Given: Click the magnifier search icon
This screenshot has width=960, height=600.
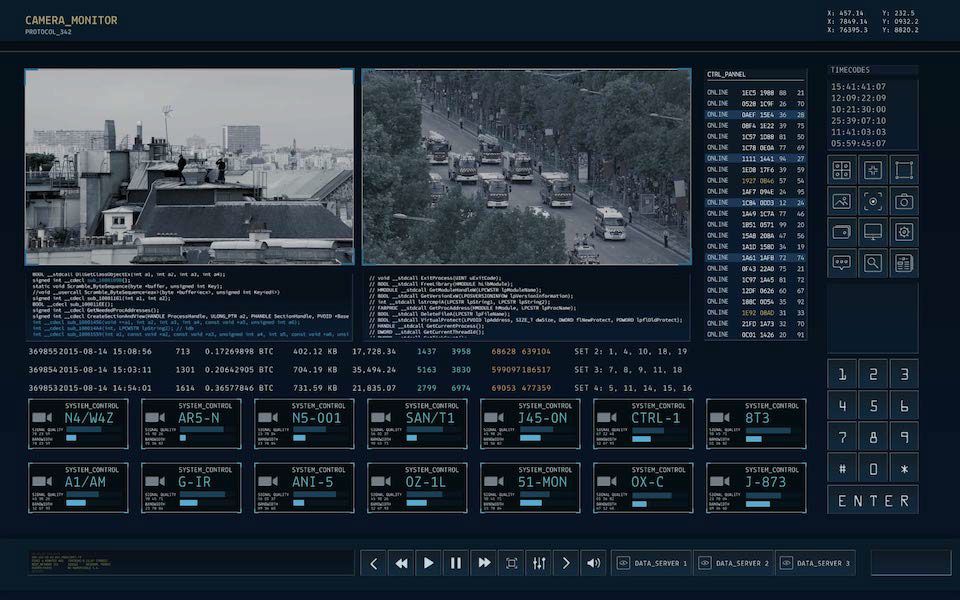Looking at the screenshot, I should click(873, 263).
